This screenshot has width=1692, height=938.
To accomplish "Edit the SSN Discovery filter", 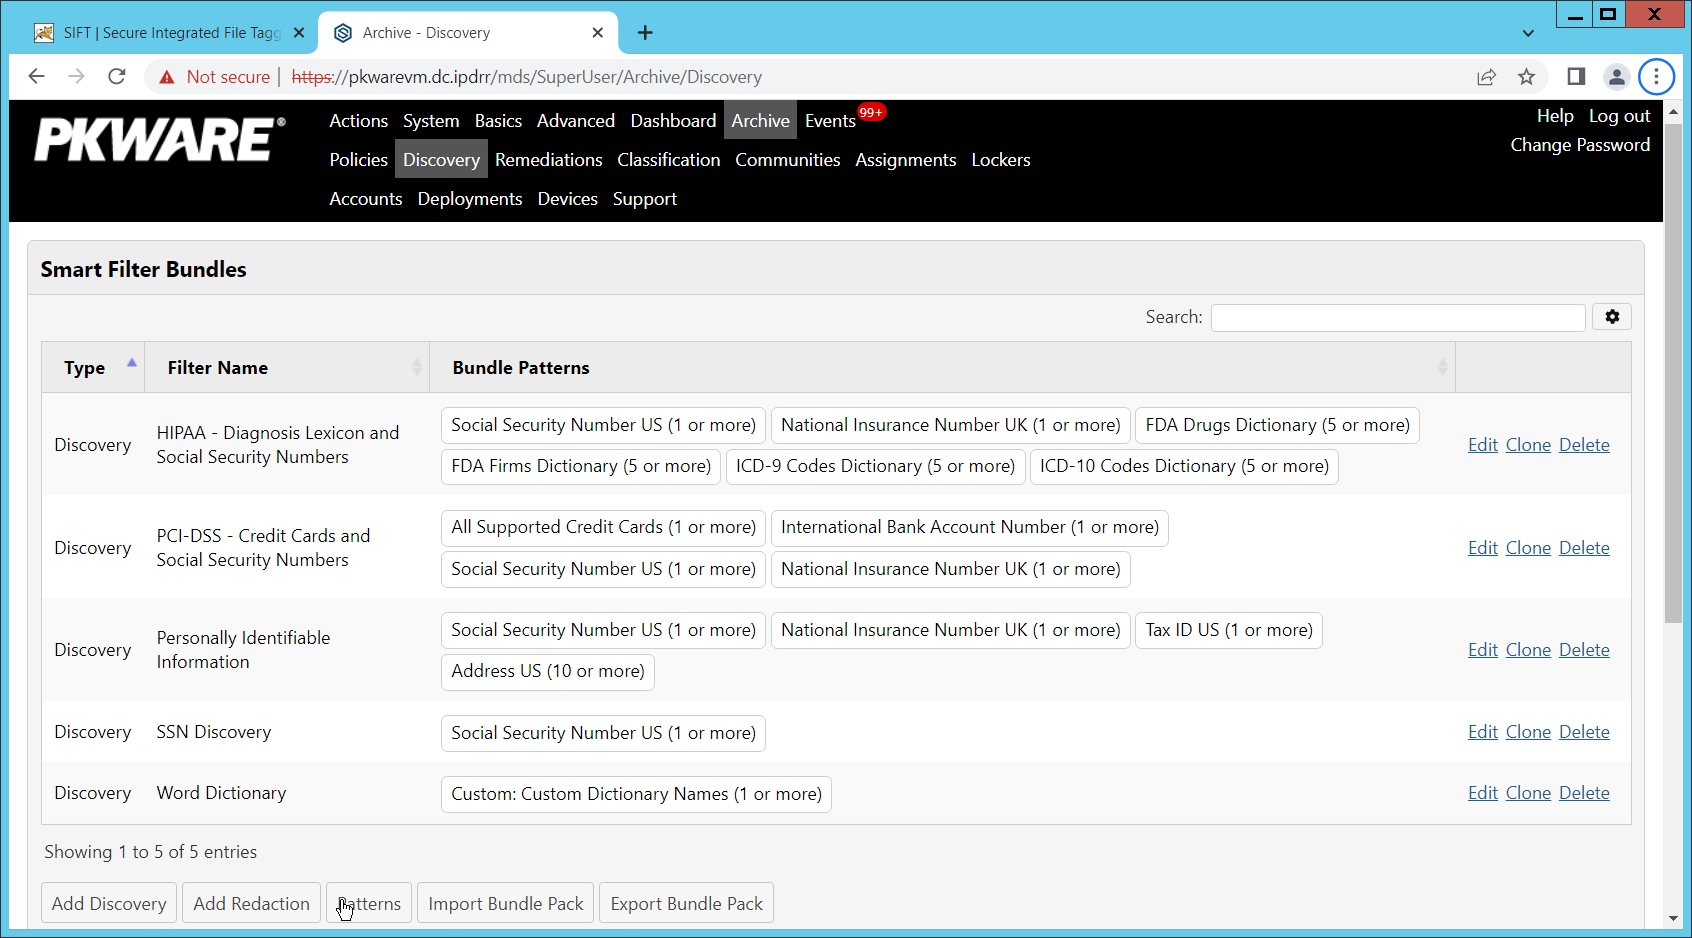I will [x=1482, y=732].
